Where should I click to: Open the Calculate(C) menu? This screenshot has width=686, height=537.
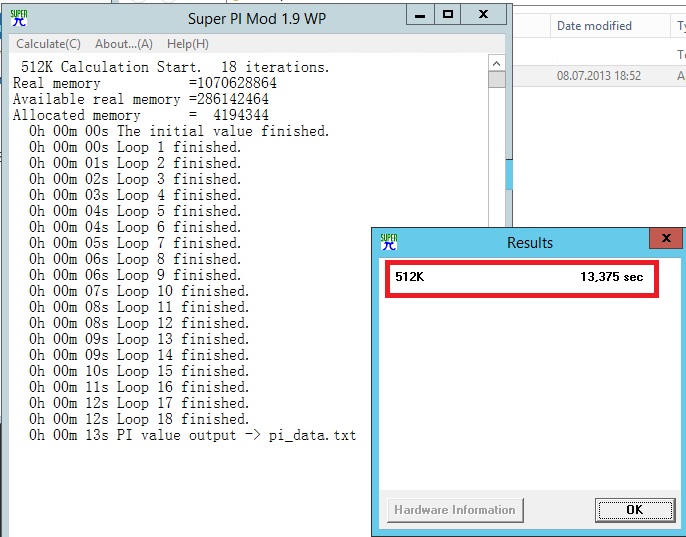coord(49,44)
